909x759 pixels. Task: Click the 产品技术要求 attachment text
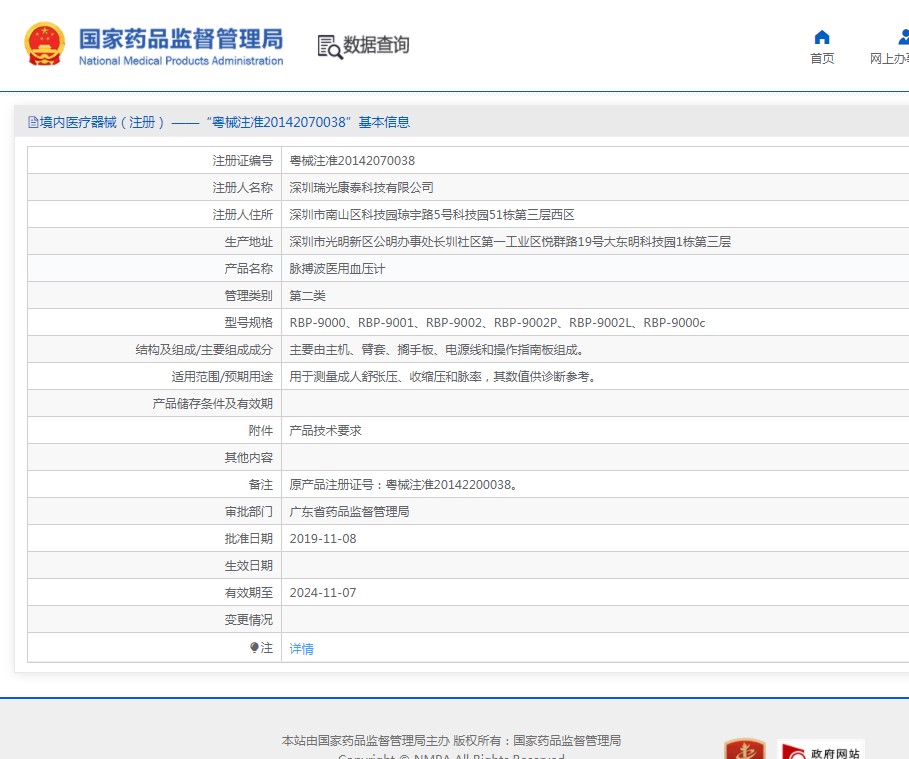point(325,431)
